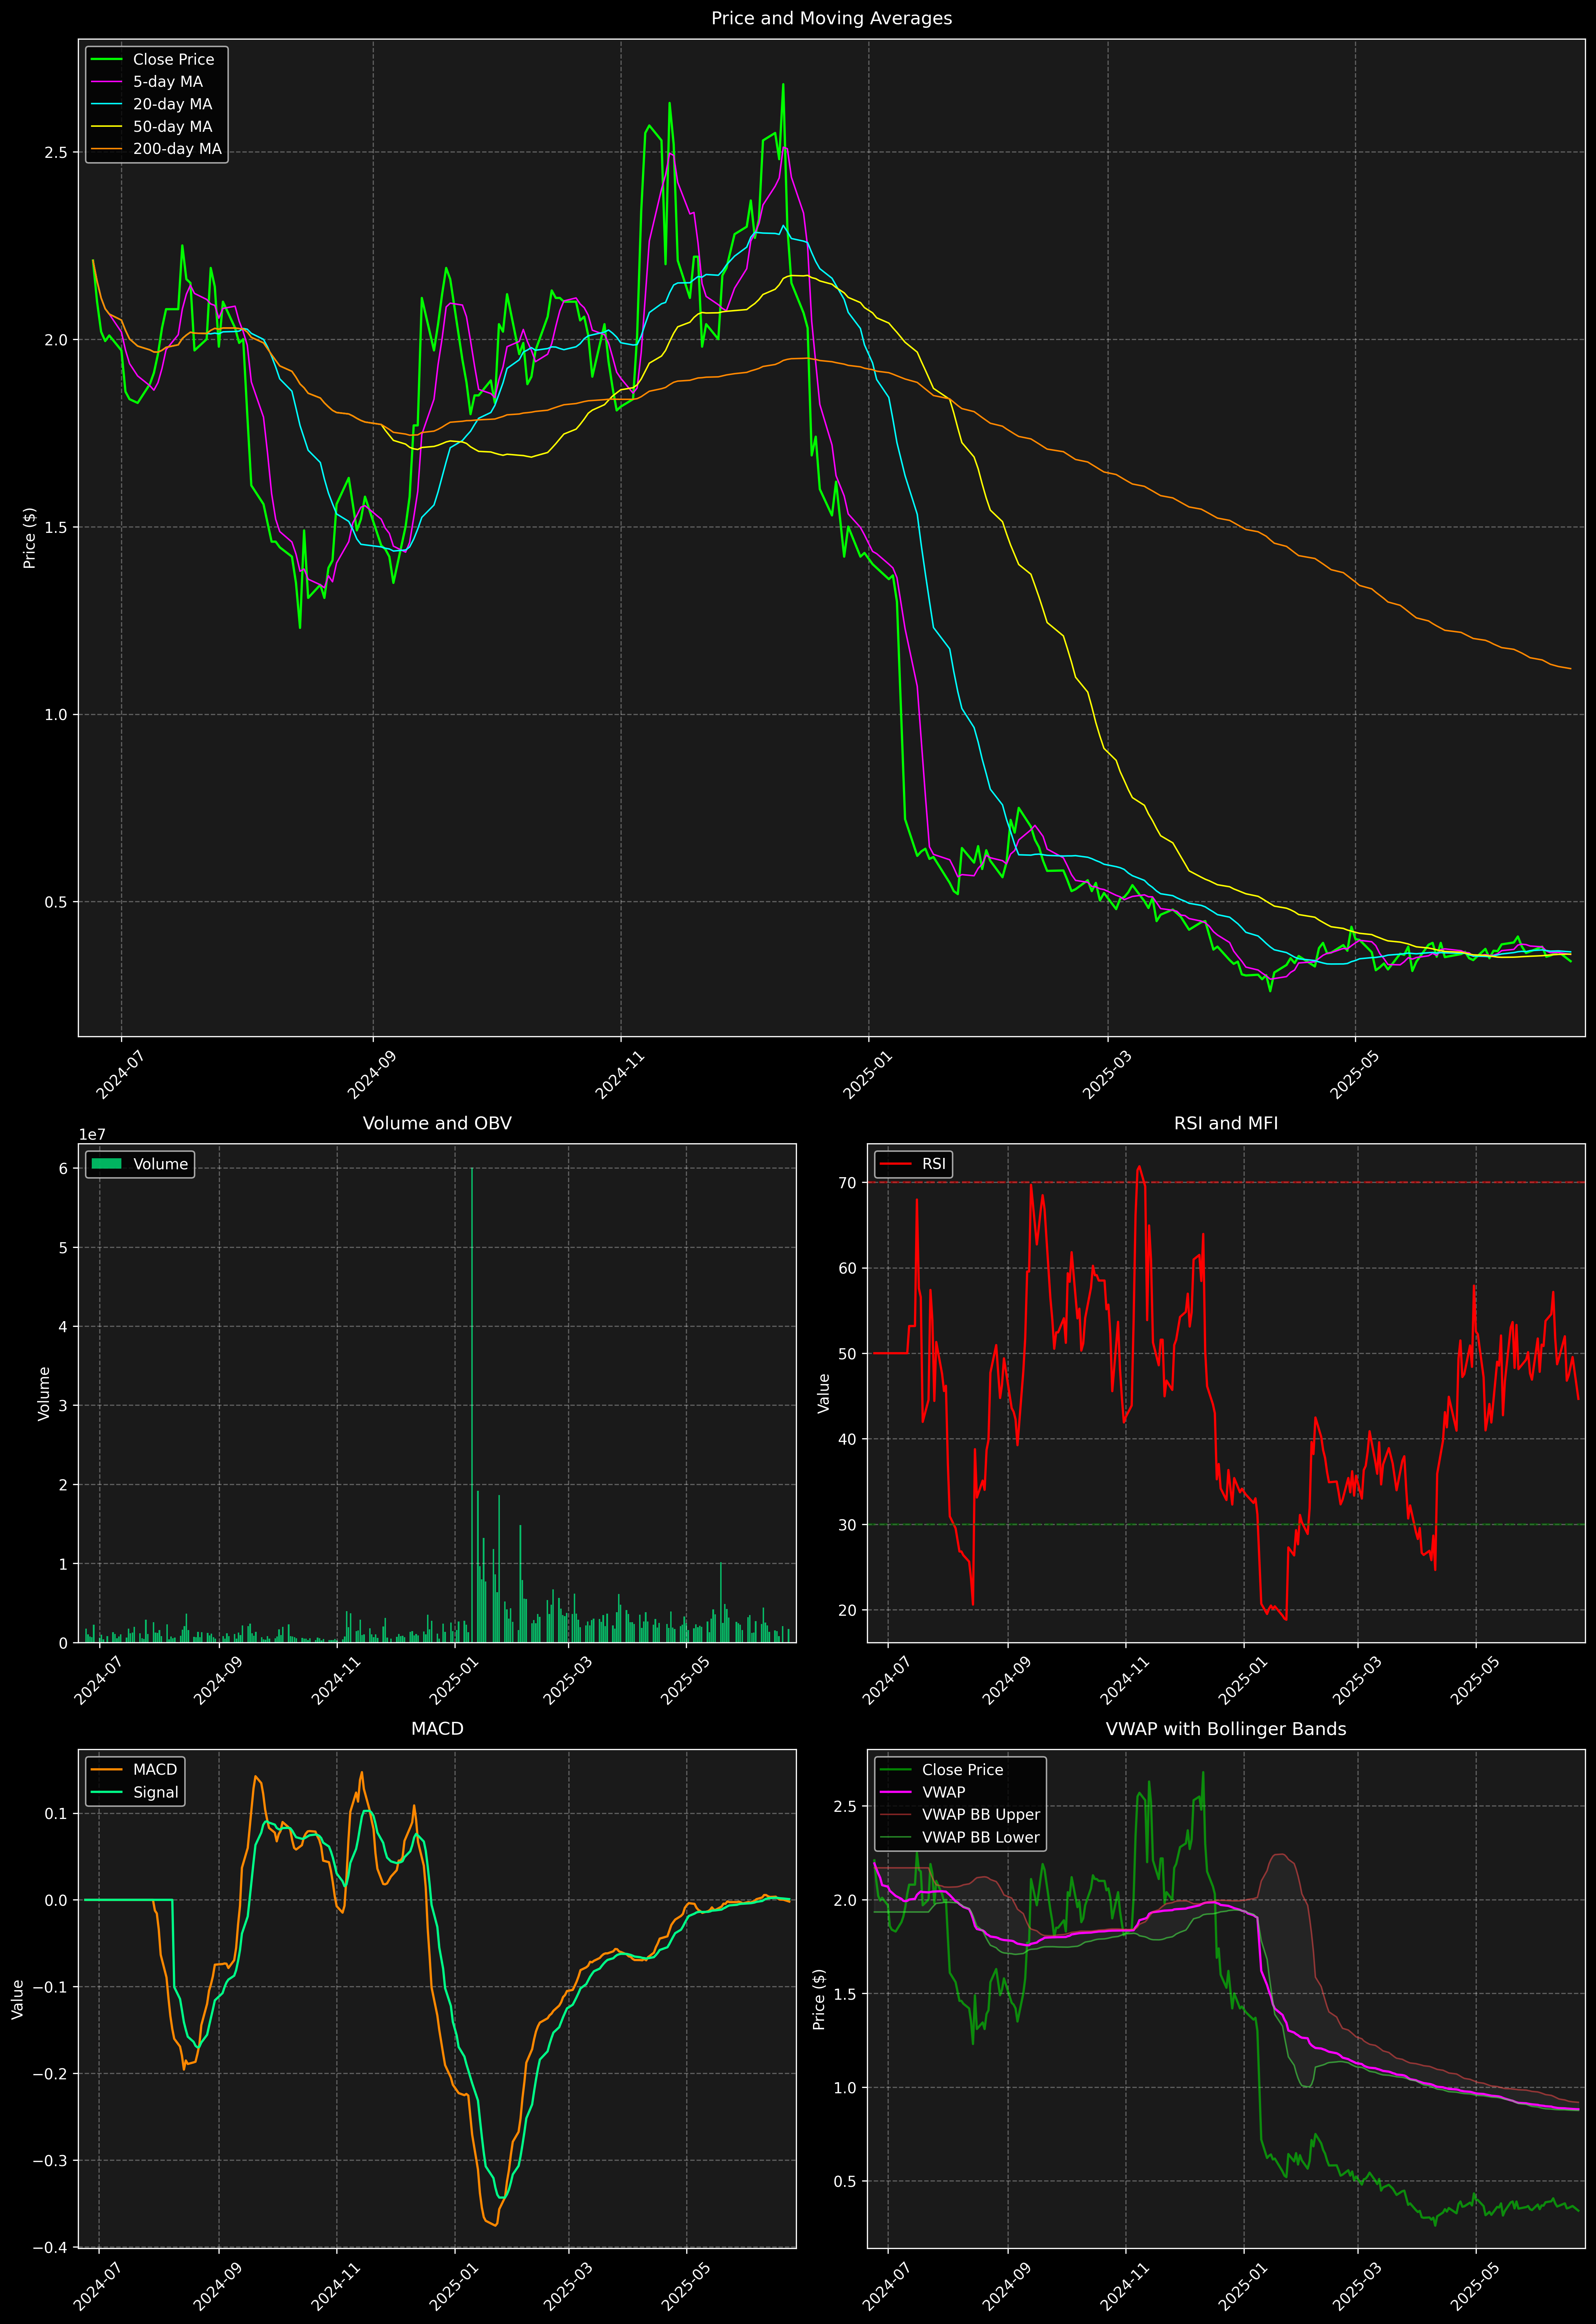
Task: Click the orange 'MACD' legend entry
Action: coord(155,1770)
